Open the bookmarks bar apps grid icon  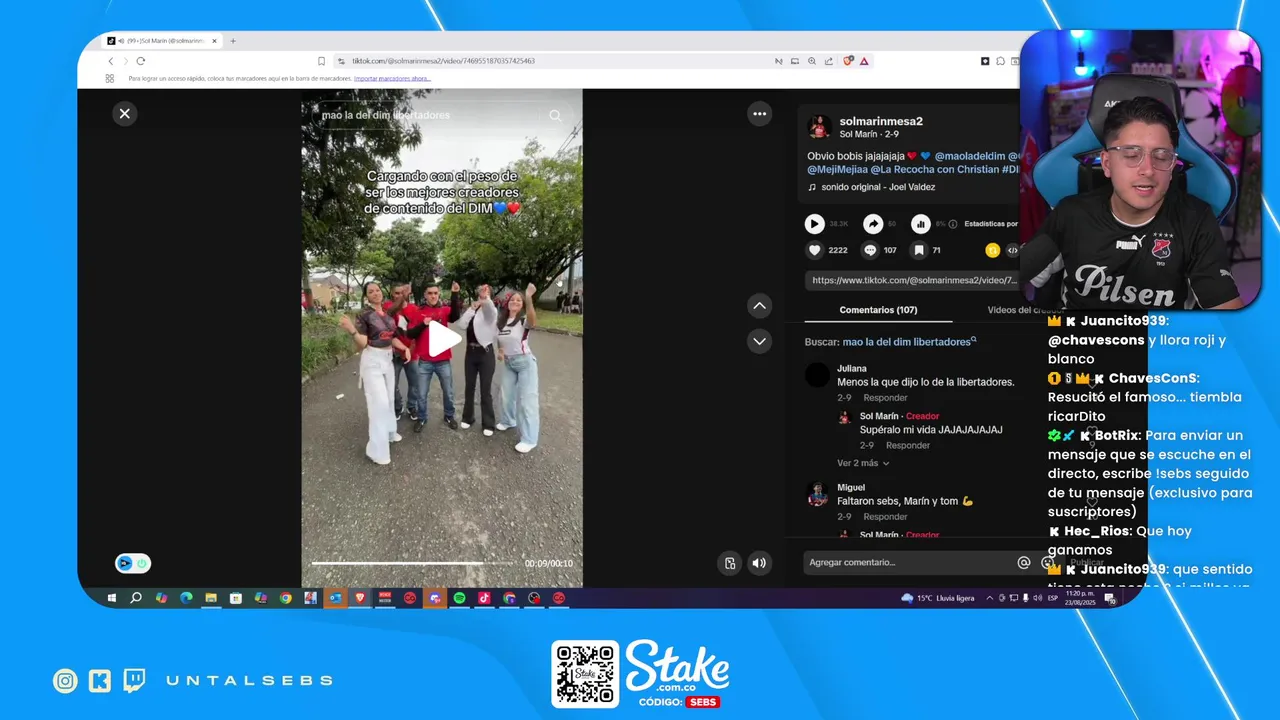(110, 78)
